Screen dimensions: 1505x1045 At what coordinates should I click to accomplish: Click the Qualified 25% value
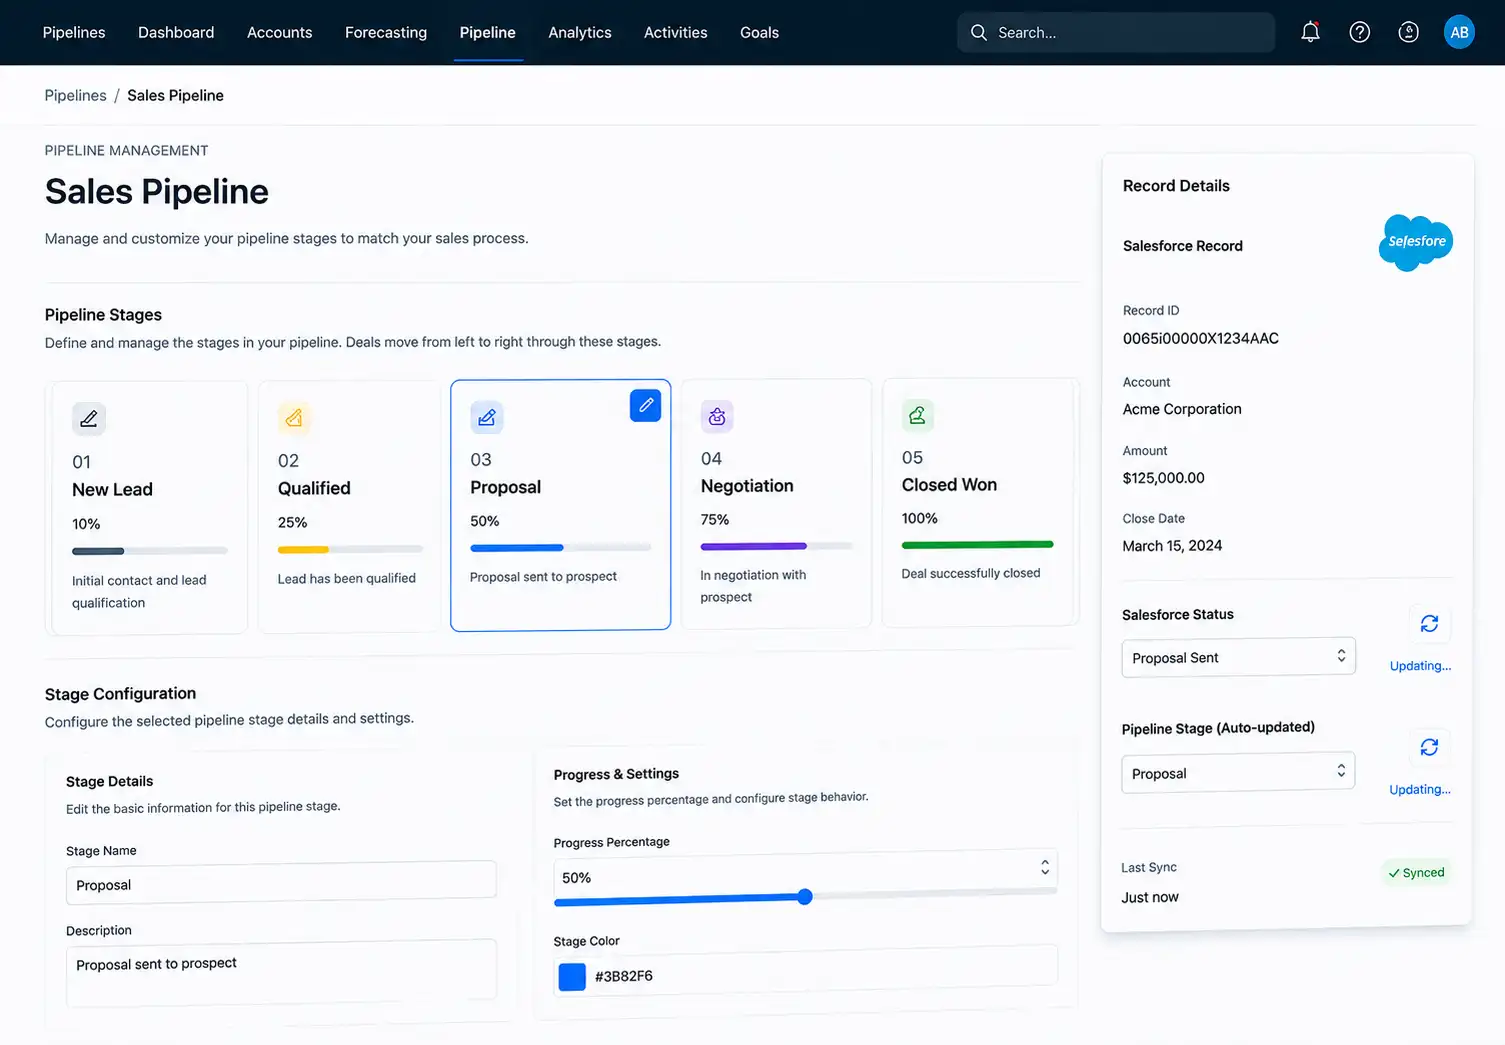pyautogui.click(x=292, y=522)
